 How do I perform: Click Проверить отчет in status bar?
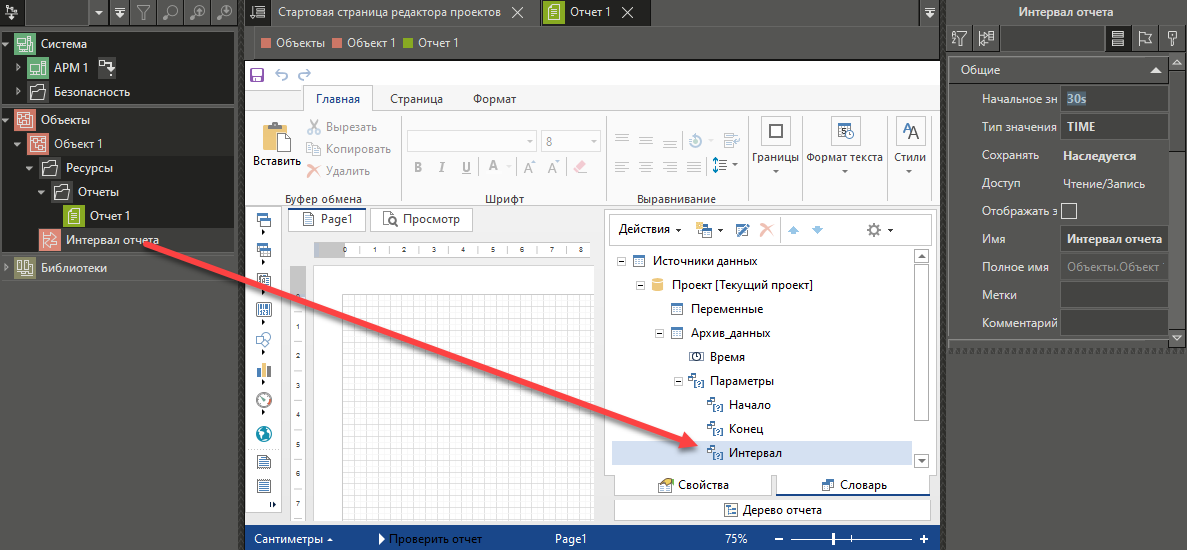[430, 539]
